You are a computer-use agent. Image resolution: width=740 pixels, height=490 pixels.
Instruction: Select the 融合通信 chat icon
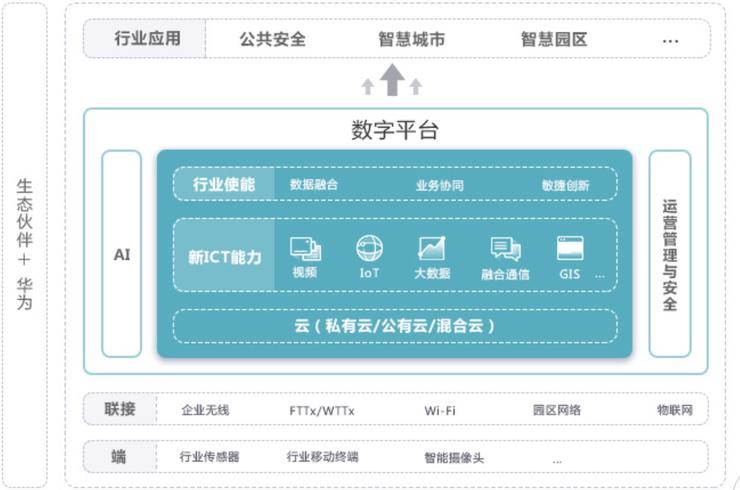click(505, 249)
